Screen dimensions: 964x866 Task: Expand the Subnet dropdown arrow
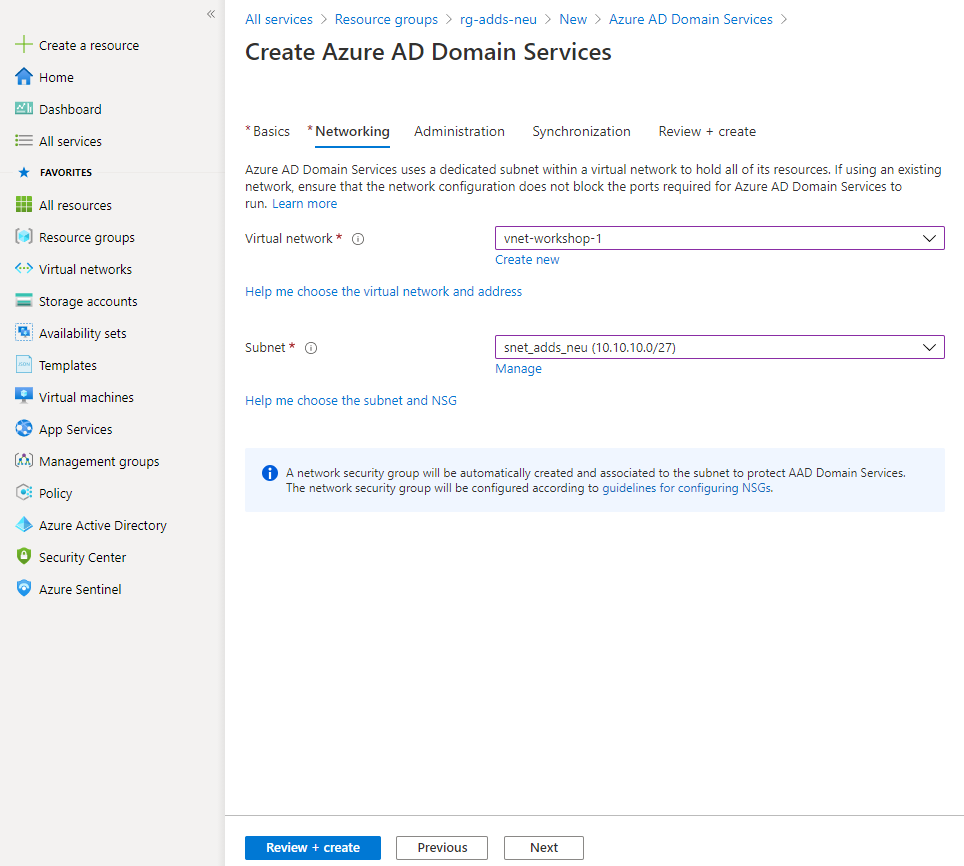coord(929,347)
